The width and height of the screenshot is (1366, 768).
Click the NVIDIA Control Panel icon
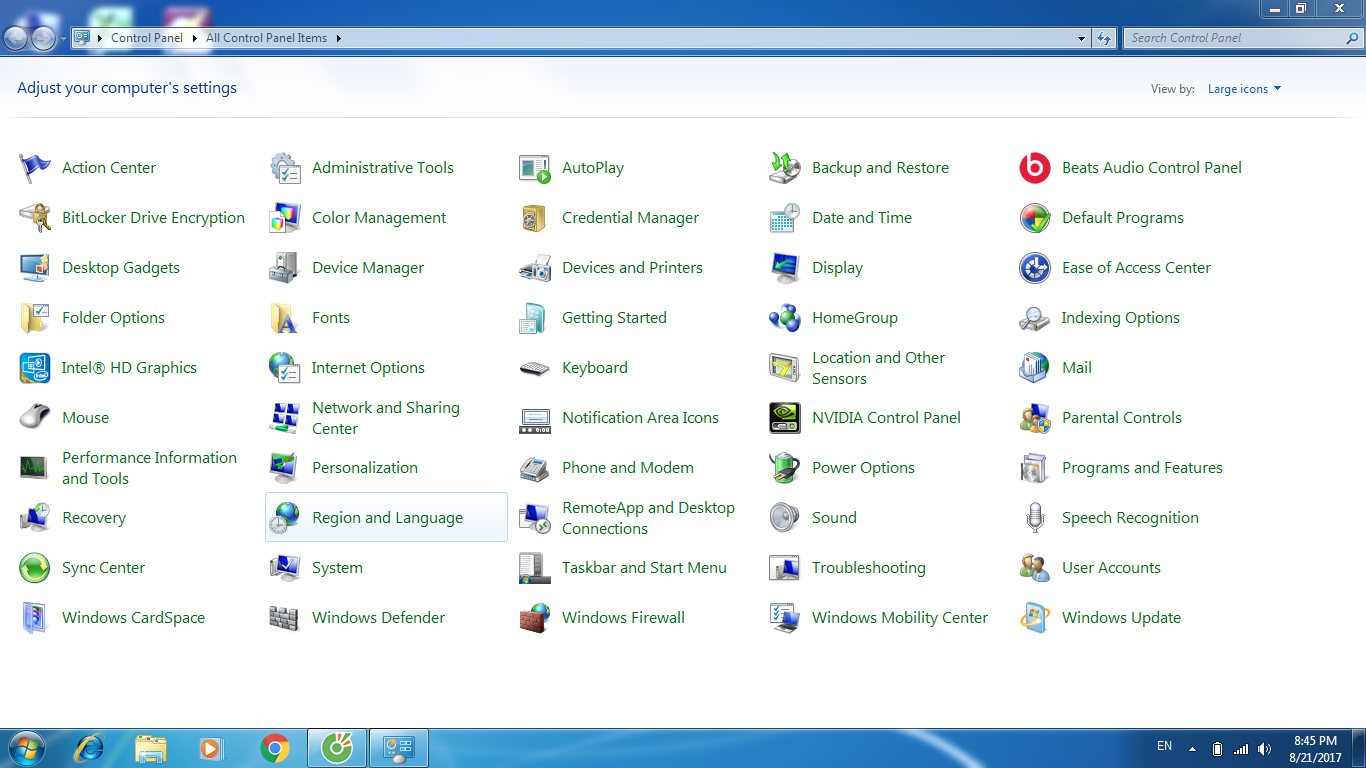(785, 418)
